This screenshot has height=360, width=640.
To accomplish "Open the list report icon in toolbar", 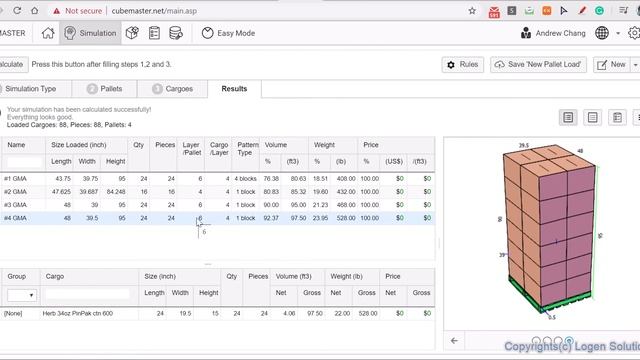I will pos(154,33).
